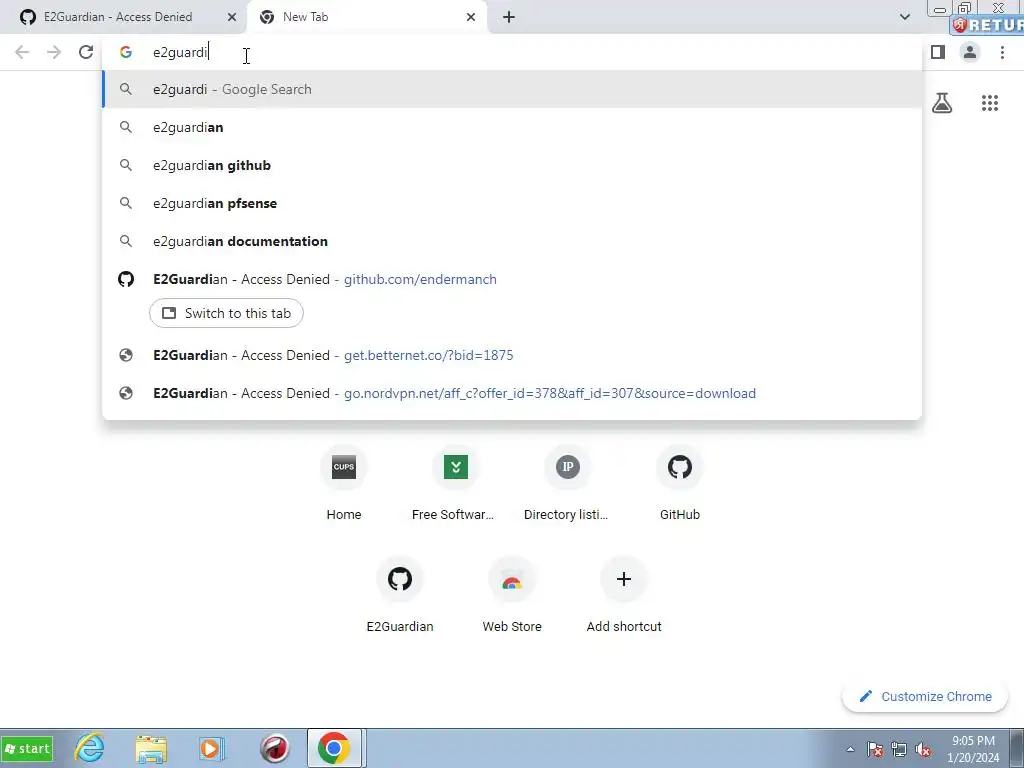This screenshot has height=768, width=1024.
Task: Open the profile avatar icon
Action: coord(970,52)
